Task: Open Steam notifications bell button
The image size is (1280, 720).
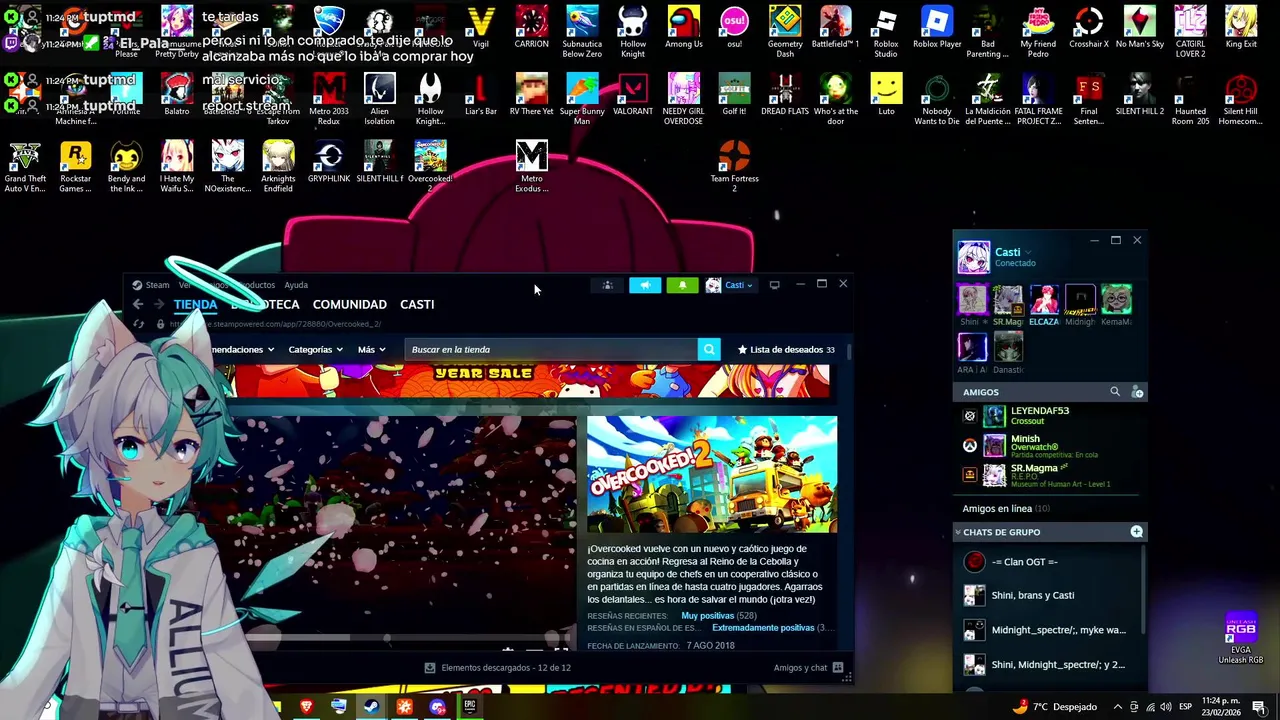Action: click(x=682, y=285)
